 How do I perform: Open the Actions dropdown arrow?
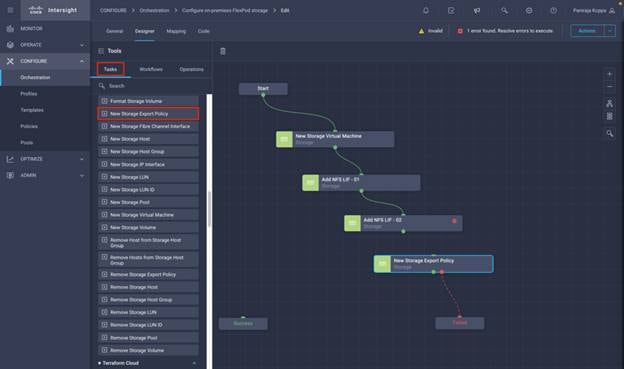click(610, 31)
